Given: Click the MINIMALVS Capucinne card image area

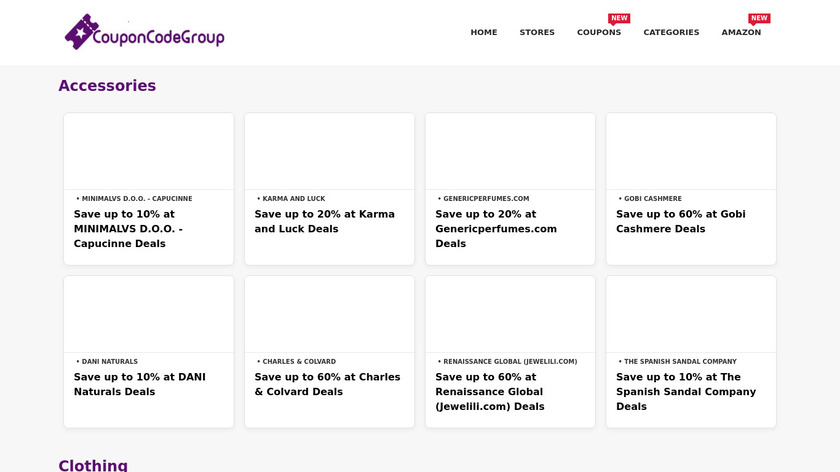Looking at the screenshot, I should tap(149, 151).
